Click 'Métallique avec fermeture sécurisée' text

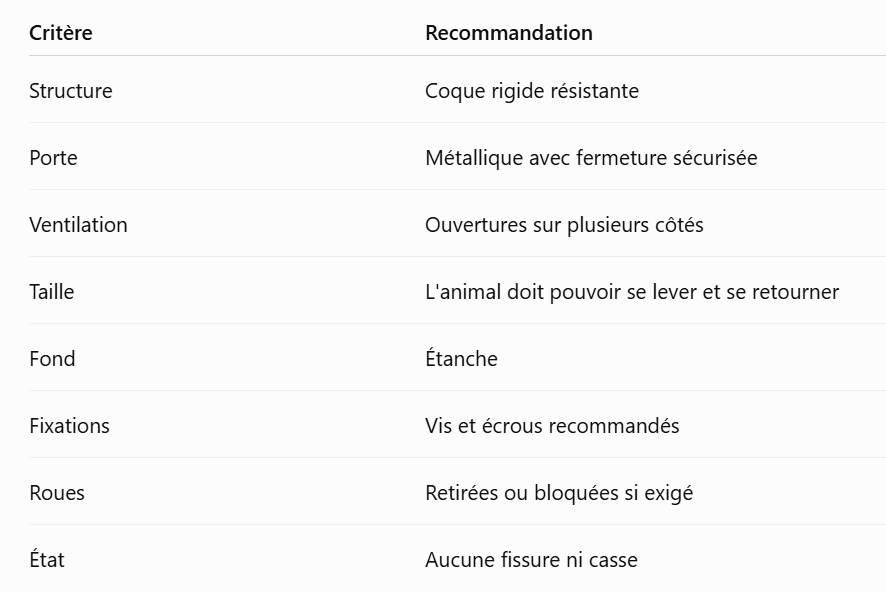click(x=591, y=158)
